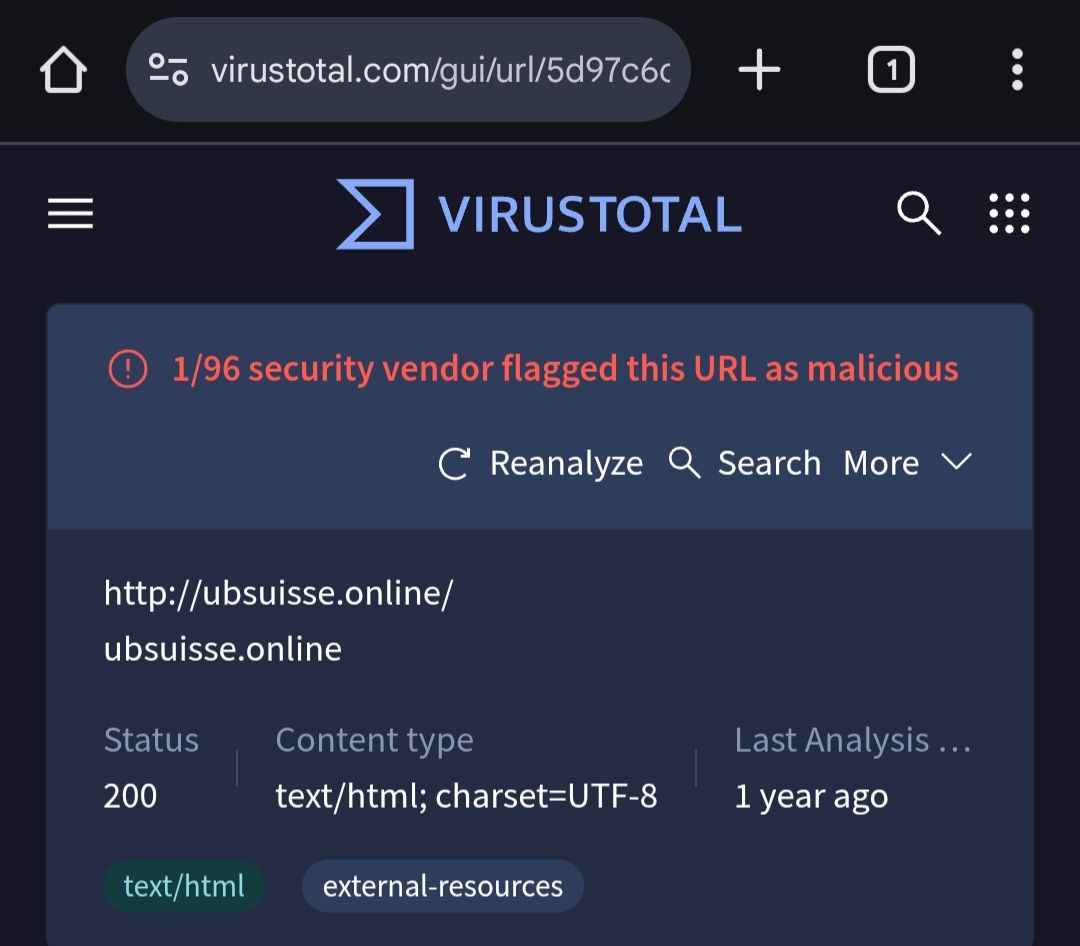Viewport: 1080px width, 946px height.
Task: Expand the truncated Last Analysis label
Action: (852, 741)
